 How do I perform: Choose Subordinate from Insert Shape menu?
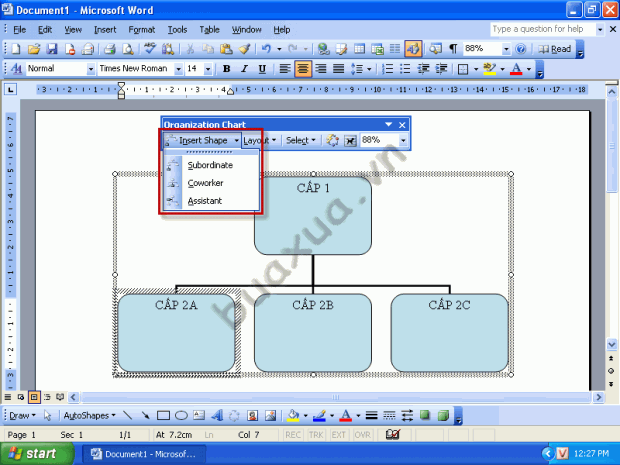(x=212, y=165)
